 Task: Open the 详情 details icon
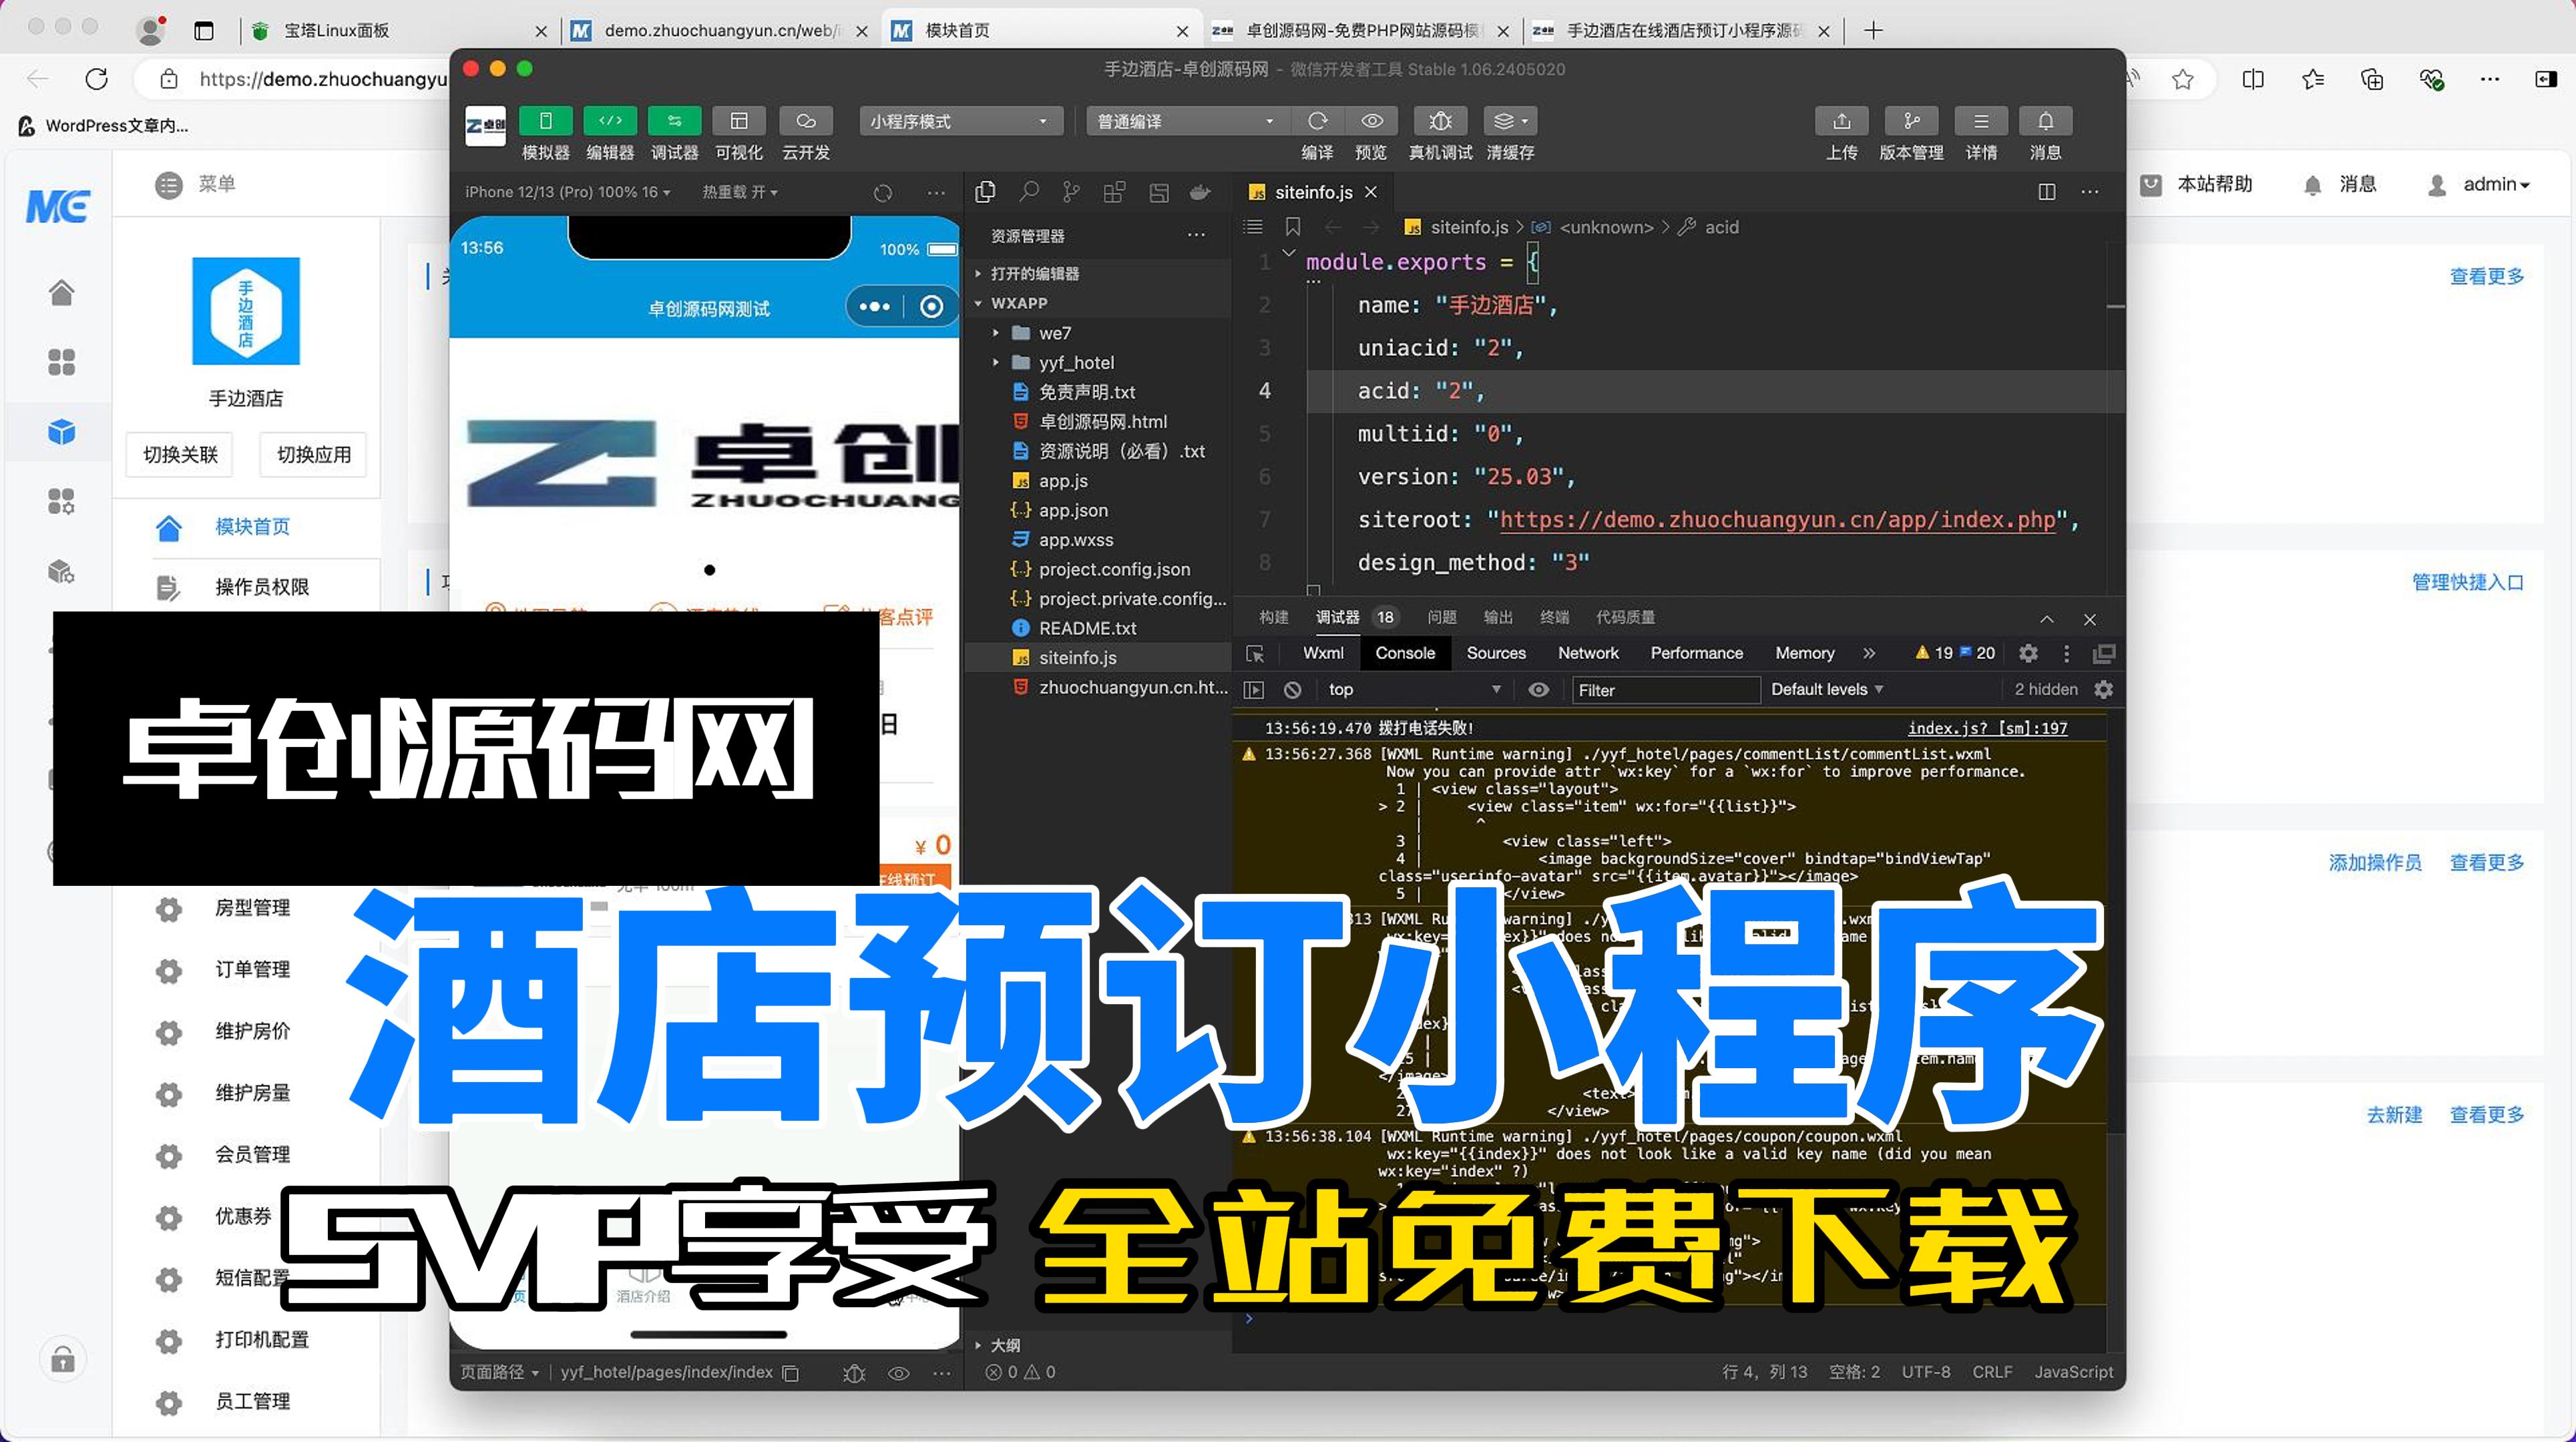(1980, 121)
